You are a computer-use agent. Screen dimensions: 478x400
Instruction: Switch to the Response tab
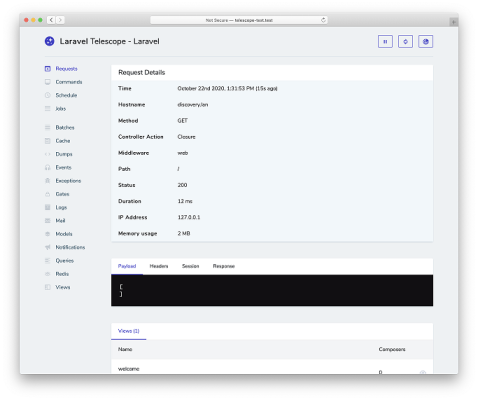[x=224, y=266]
